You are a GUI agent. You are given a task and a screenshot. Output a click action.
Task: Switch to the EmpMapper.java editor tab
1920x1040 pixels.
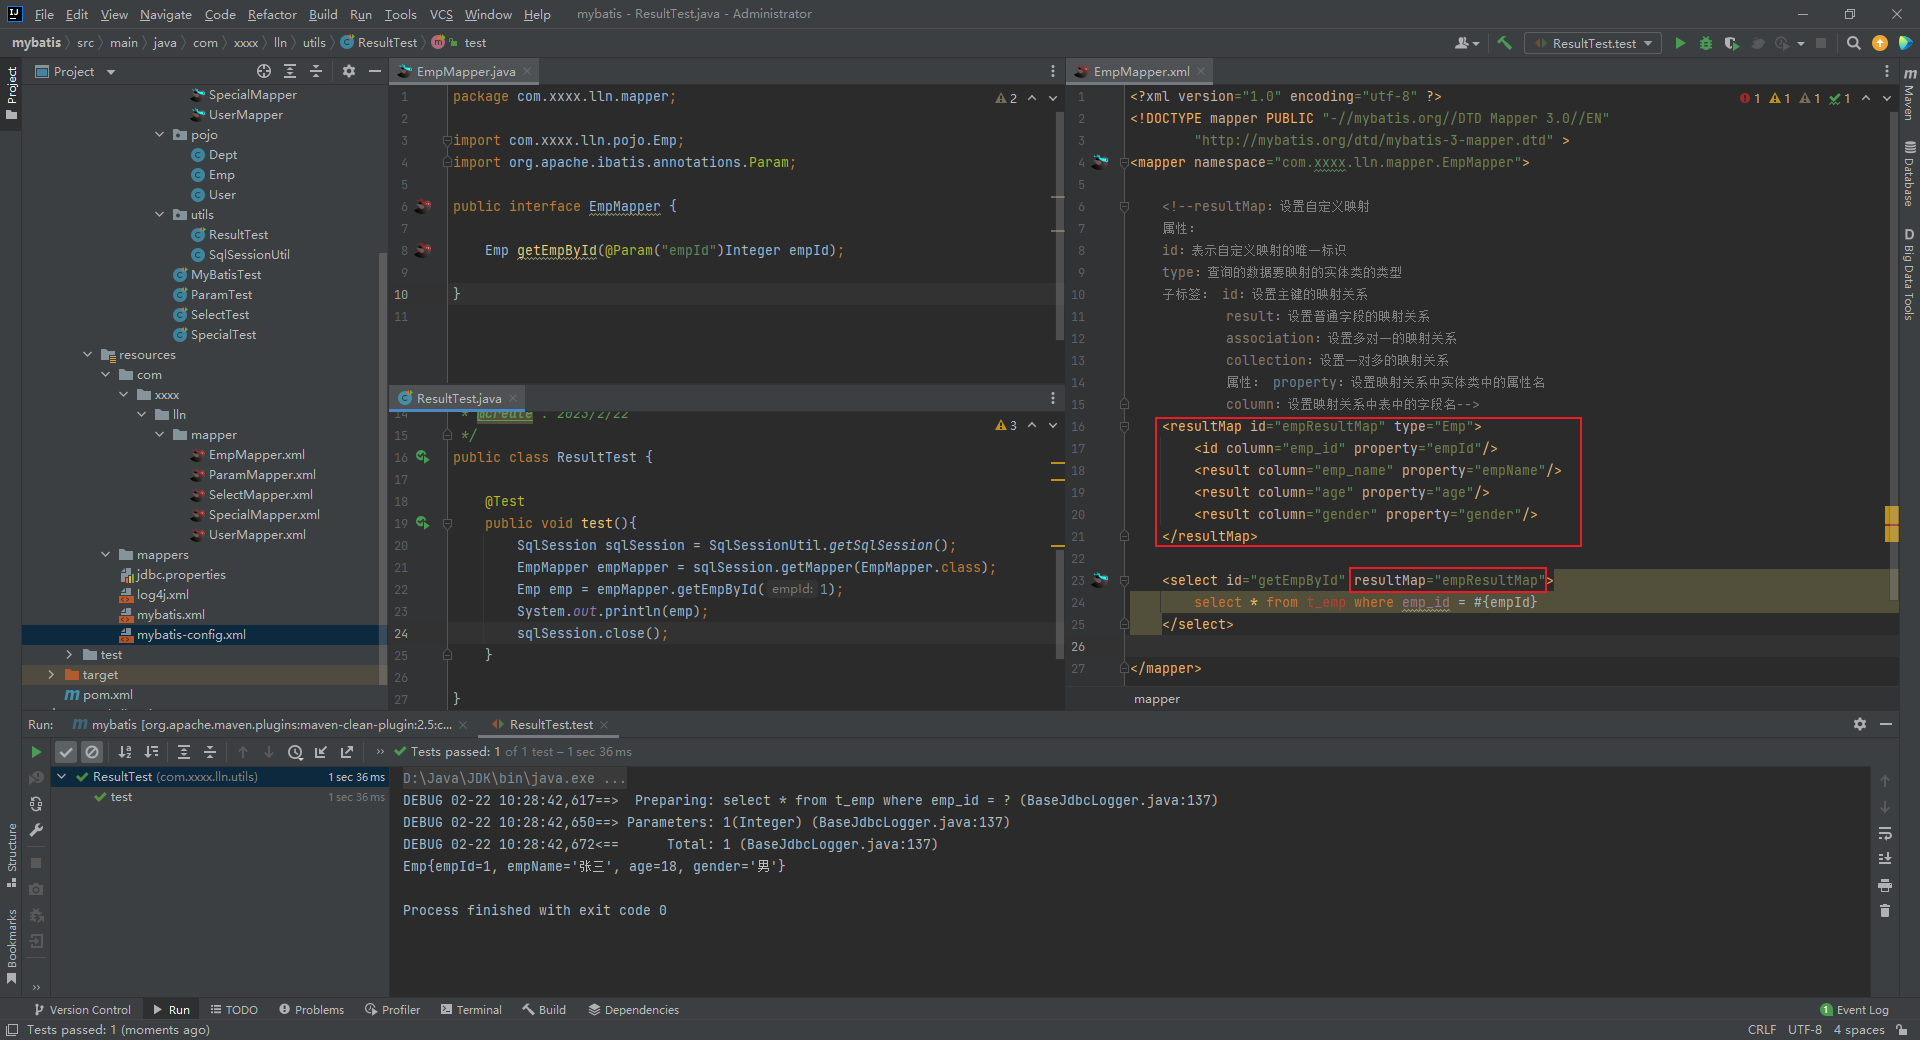coord(465,71)
